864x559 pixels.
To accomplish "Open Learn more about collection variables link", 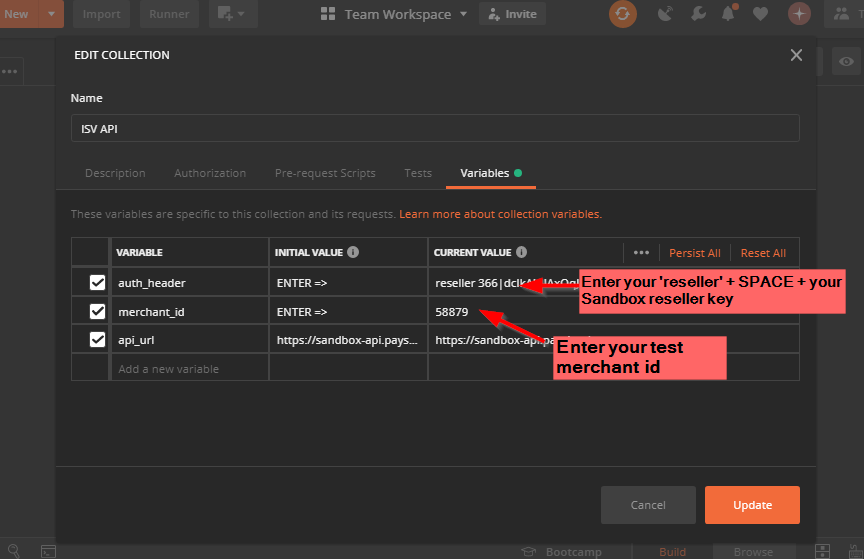I will tap(500, 214).
